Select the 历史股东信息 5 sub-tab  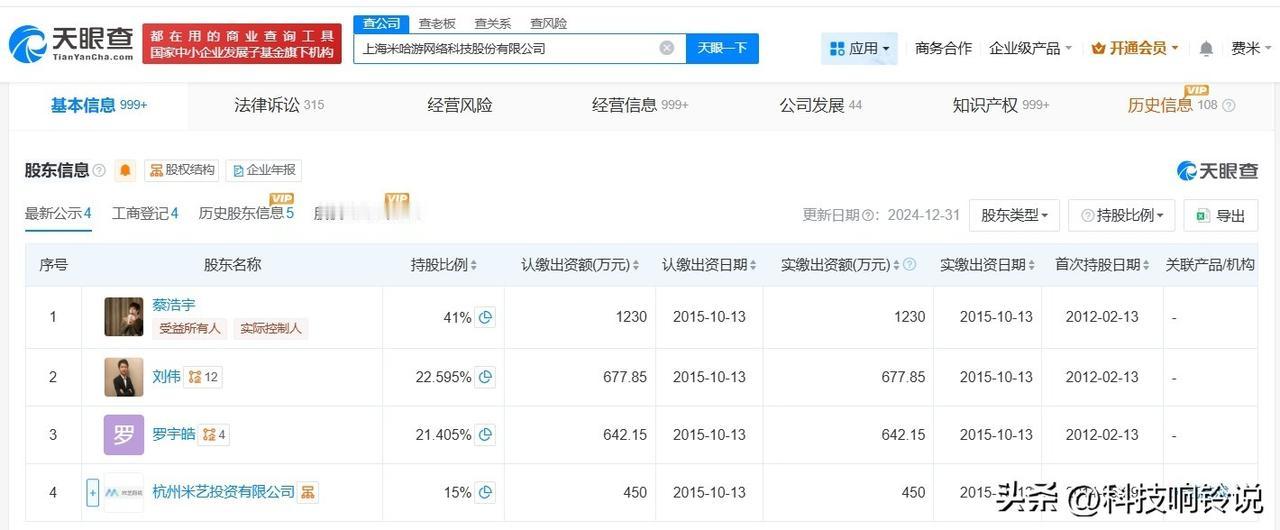[x=246, y=213]
